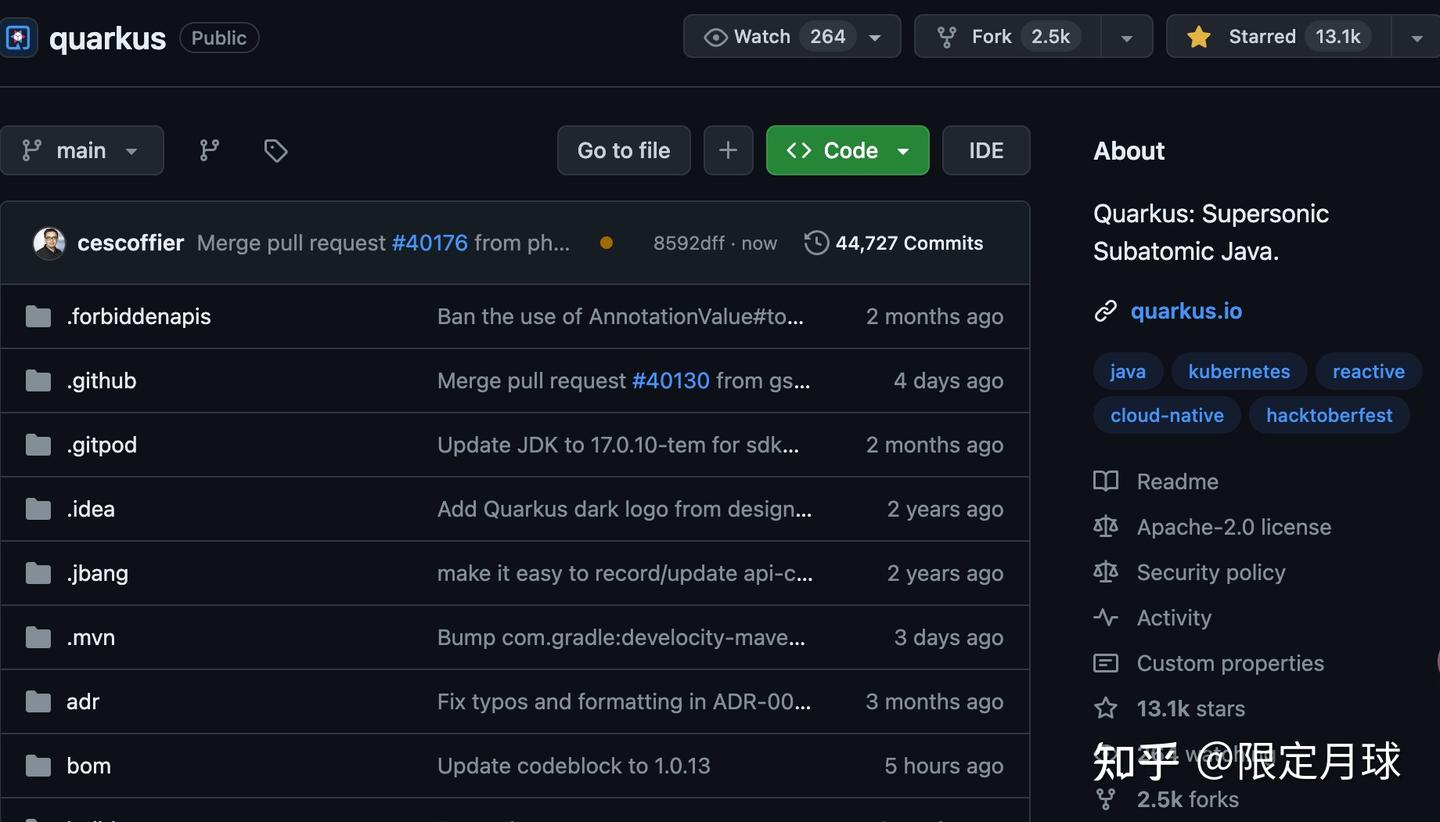
Task: View the 44,727 Commits history
Action: (x=909, y=243)
